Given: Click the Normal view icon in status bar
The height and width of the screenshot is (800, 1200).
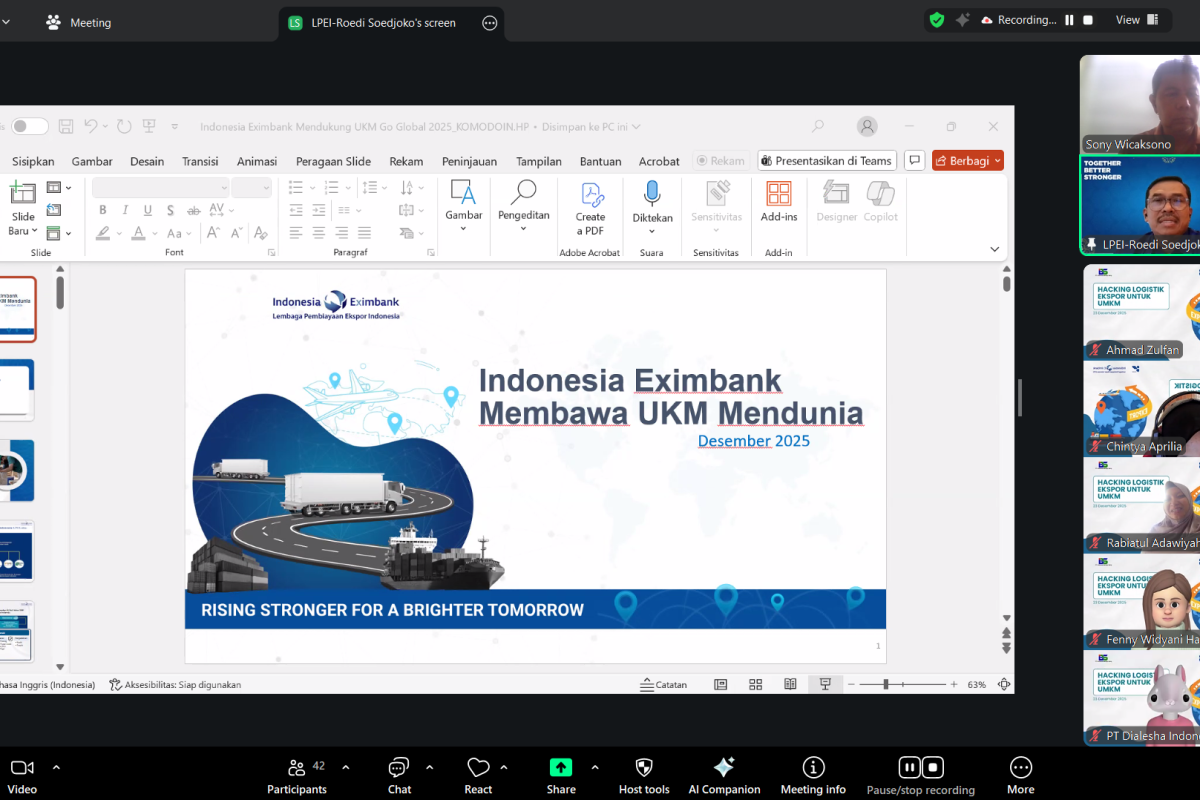Looking at the screenshot, I should pyautogui.click(x=721, y=685).
